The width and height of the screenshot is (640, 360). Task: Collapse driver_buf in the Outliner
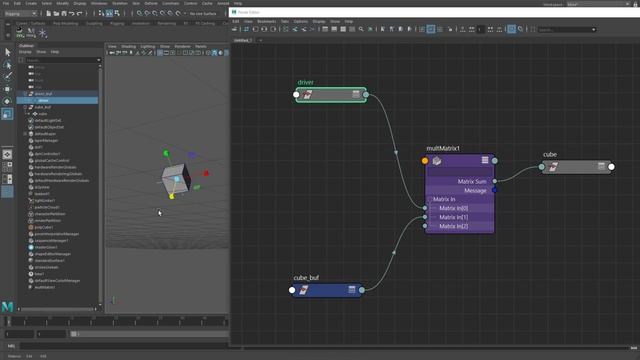pyautogui.click(x=25, y=93)
